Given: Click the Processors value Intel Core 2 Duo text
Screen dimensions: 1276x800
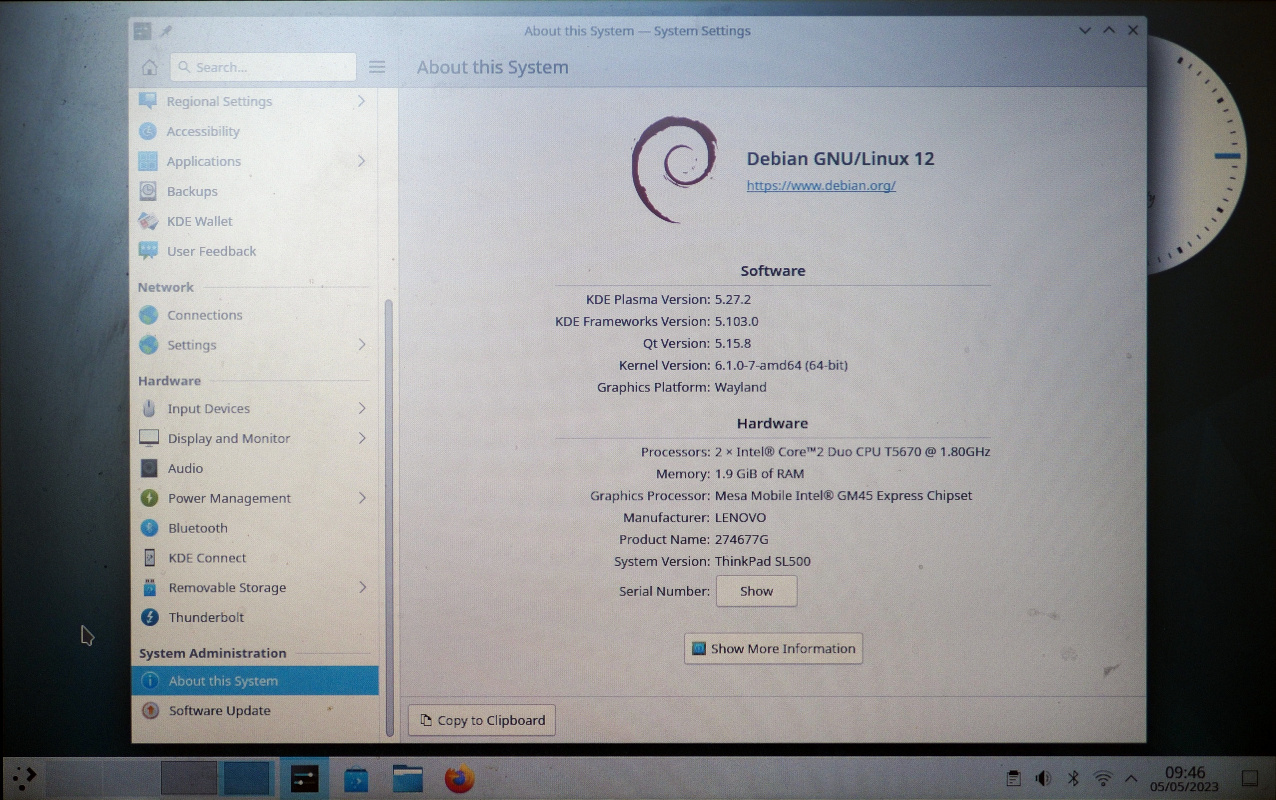Looking at the screenshot, I should click(x=853, y=452).
